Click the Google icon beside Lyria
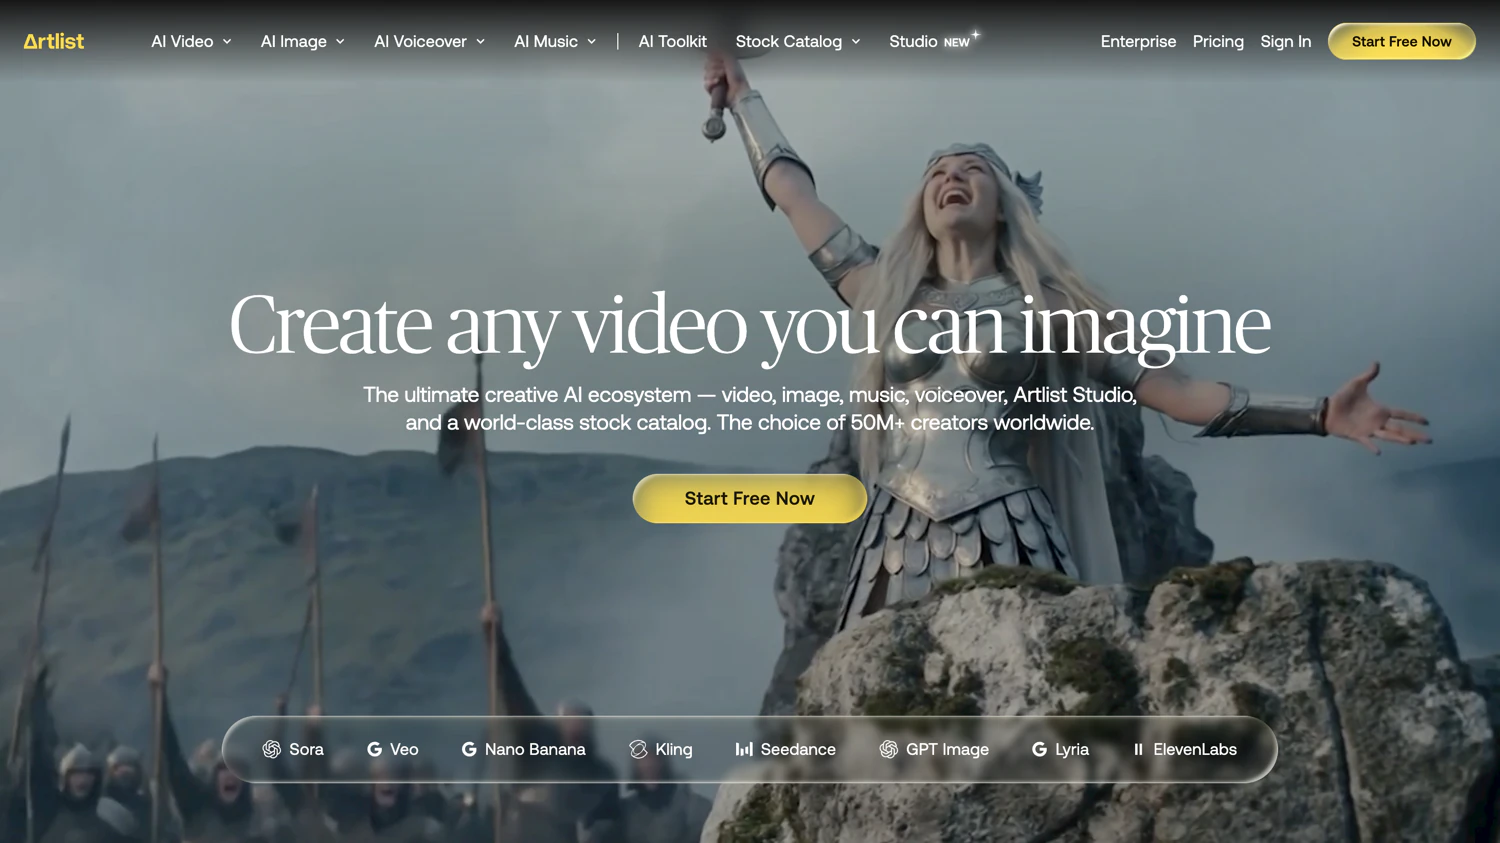Viewport: 1500px width, 843px height. [x=1039, y=749]
